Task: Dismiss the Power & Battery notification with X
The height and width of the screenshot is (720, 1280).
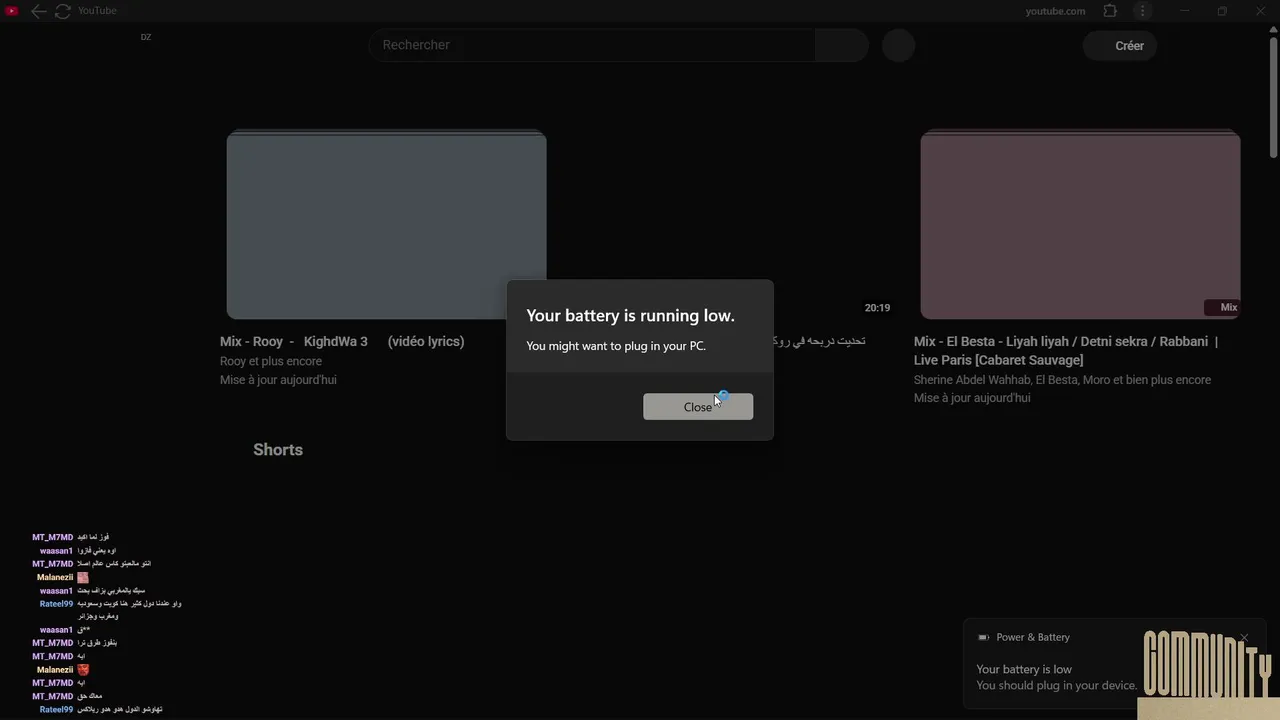Action: (1244, 637)
